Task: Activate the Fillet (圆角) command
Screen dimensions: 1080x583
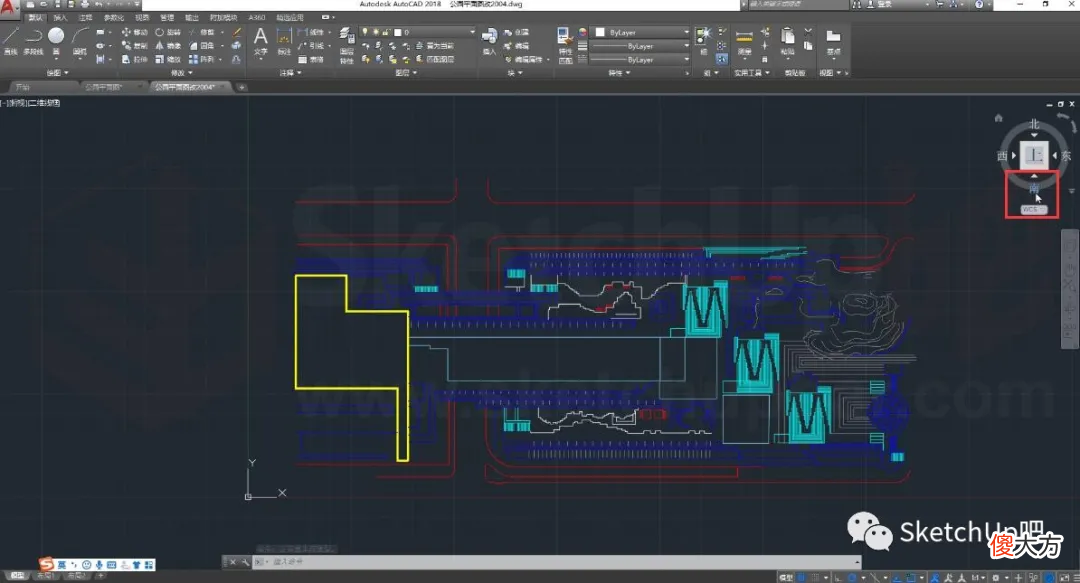Action: point(201,45)
